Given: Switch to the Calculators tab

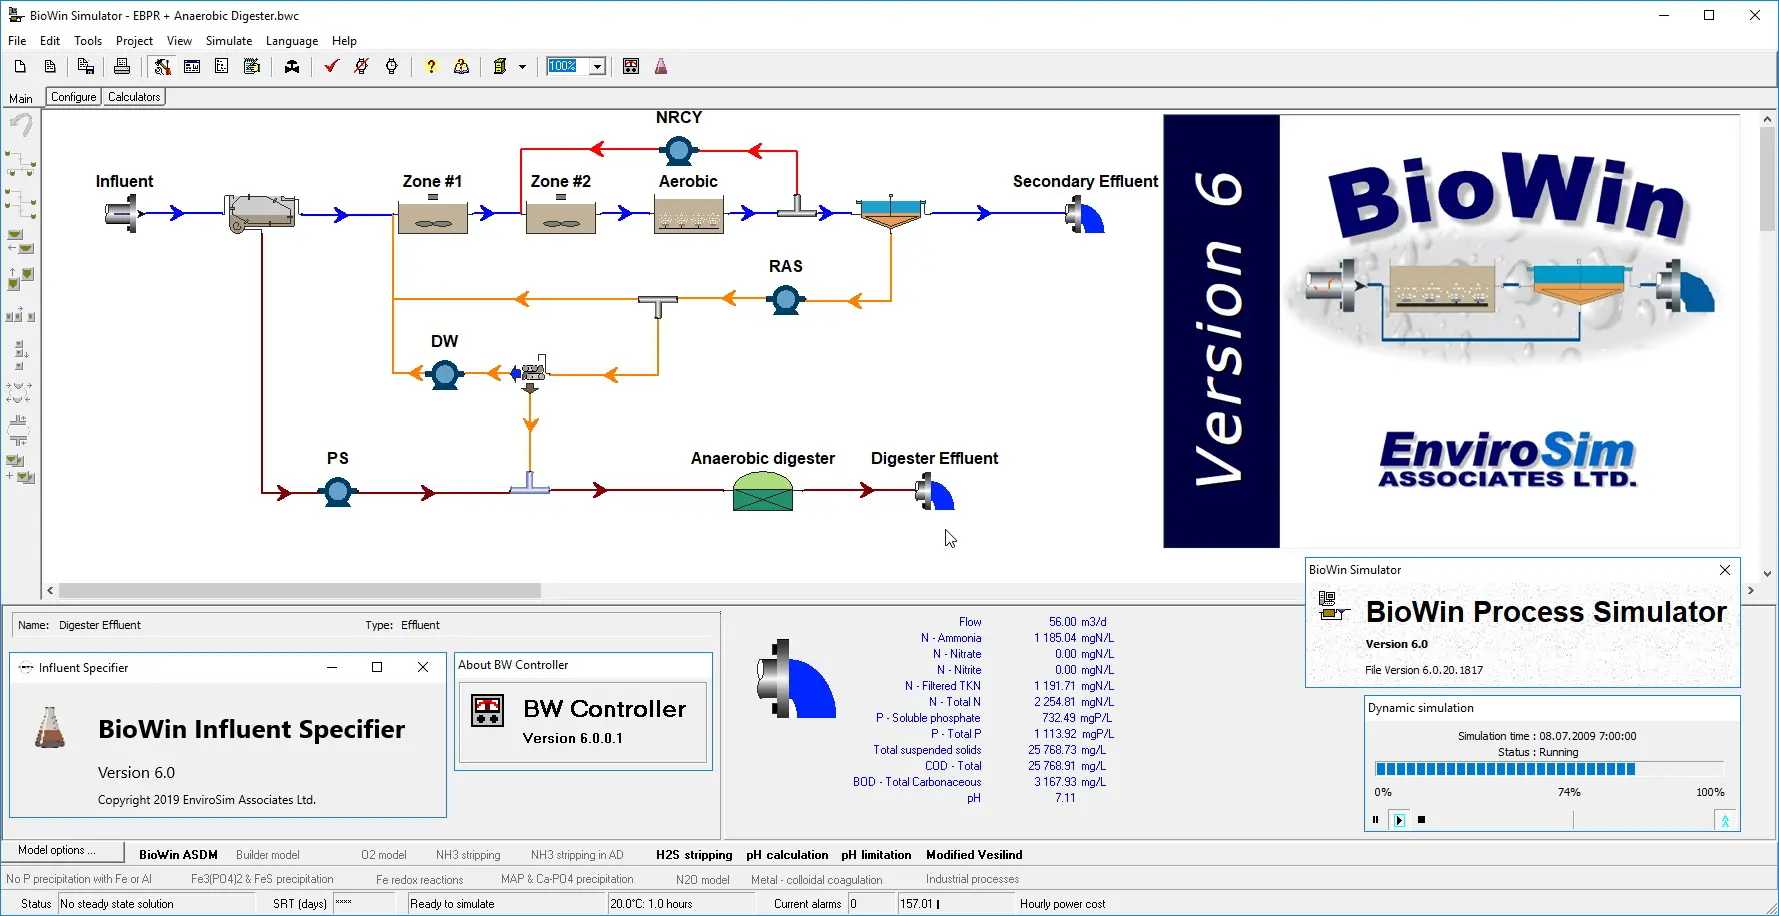Looking at the screenshot, I should (134, 97).
